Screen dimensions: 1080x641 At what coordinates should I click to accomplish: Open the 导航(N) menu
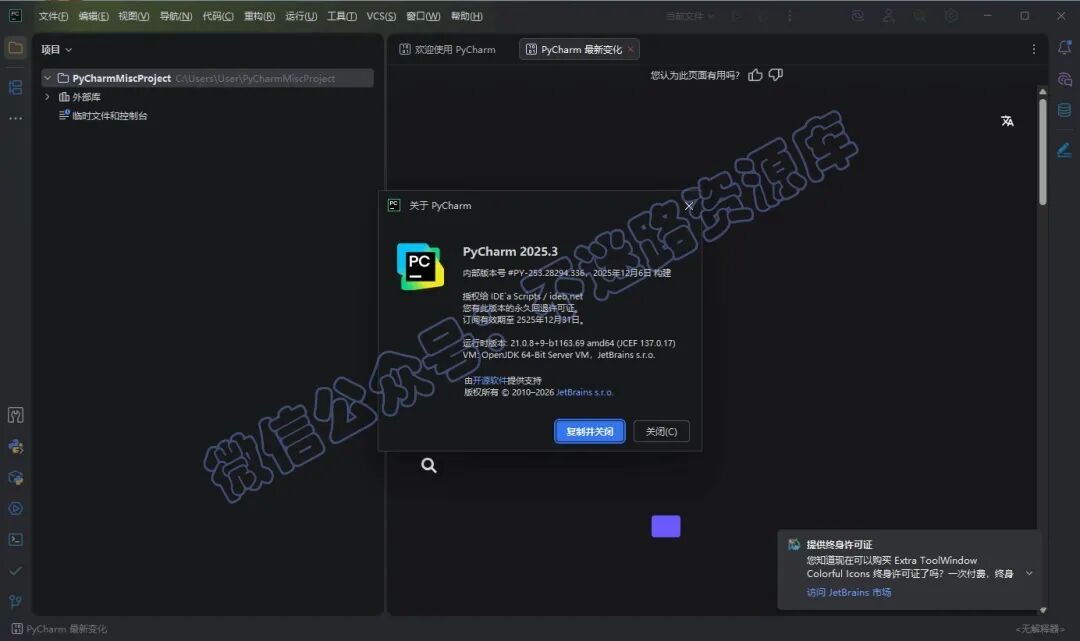[x=176, y=16]
